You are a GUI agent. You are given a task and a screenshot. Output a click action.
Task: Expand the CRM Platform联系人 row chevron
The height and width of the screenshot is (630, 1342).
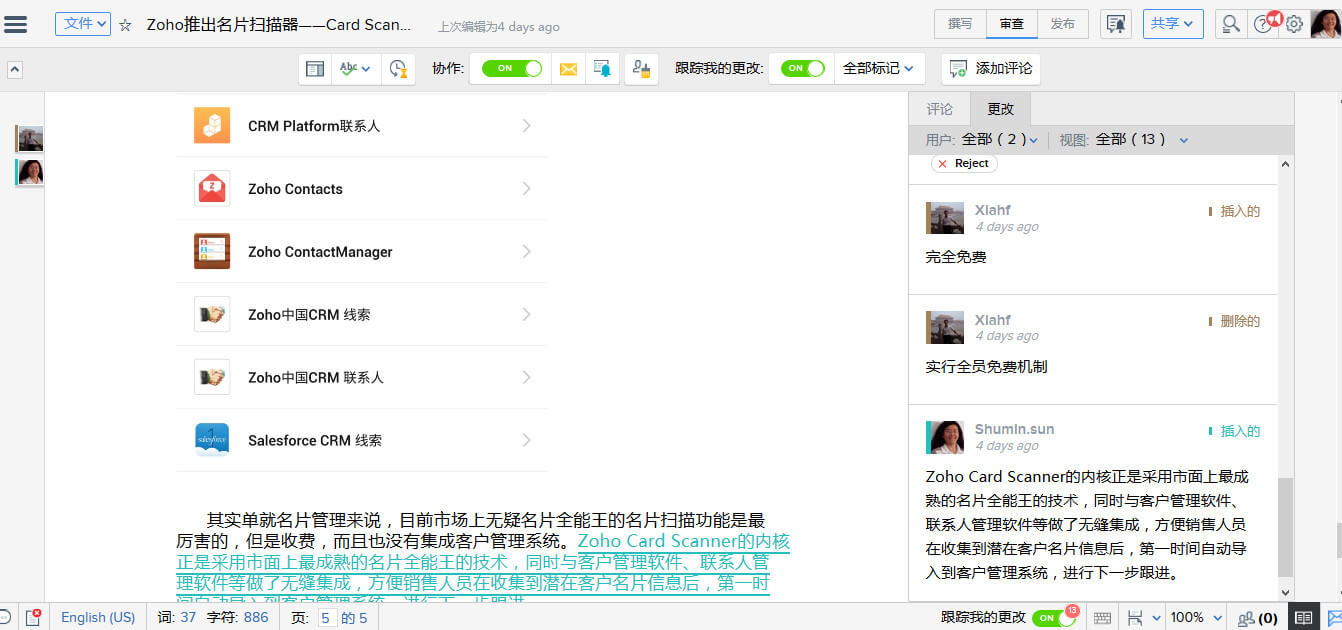coord(526,126)
